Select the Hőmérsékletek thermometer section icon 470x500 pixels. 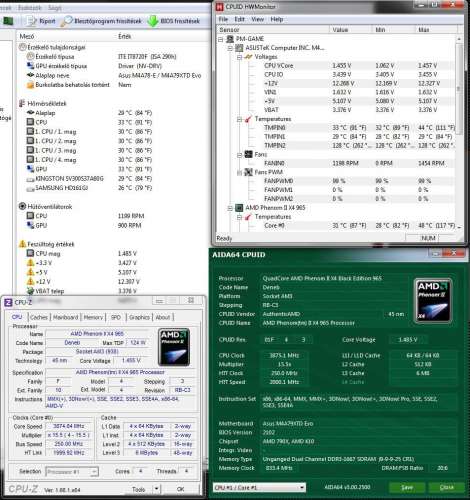[22, 103]
